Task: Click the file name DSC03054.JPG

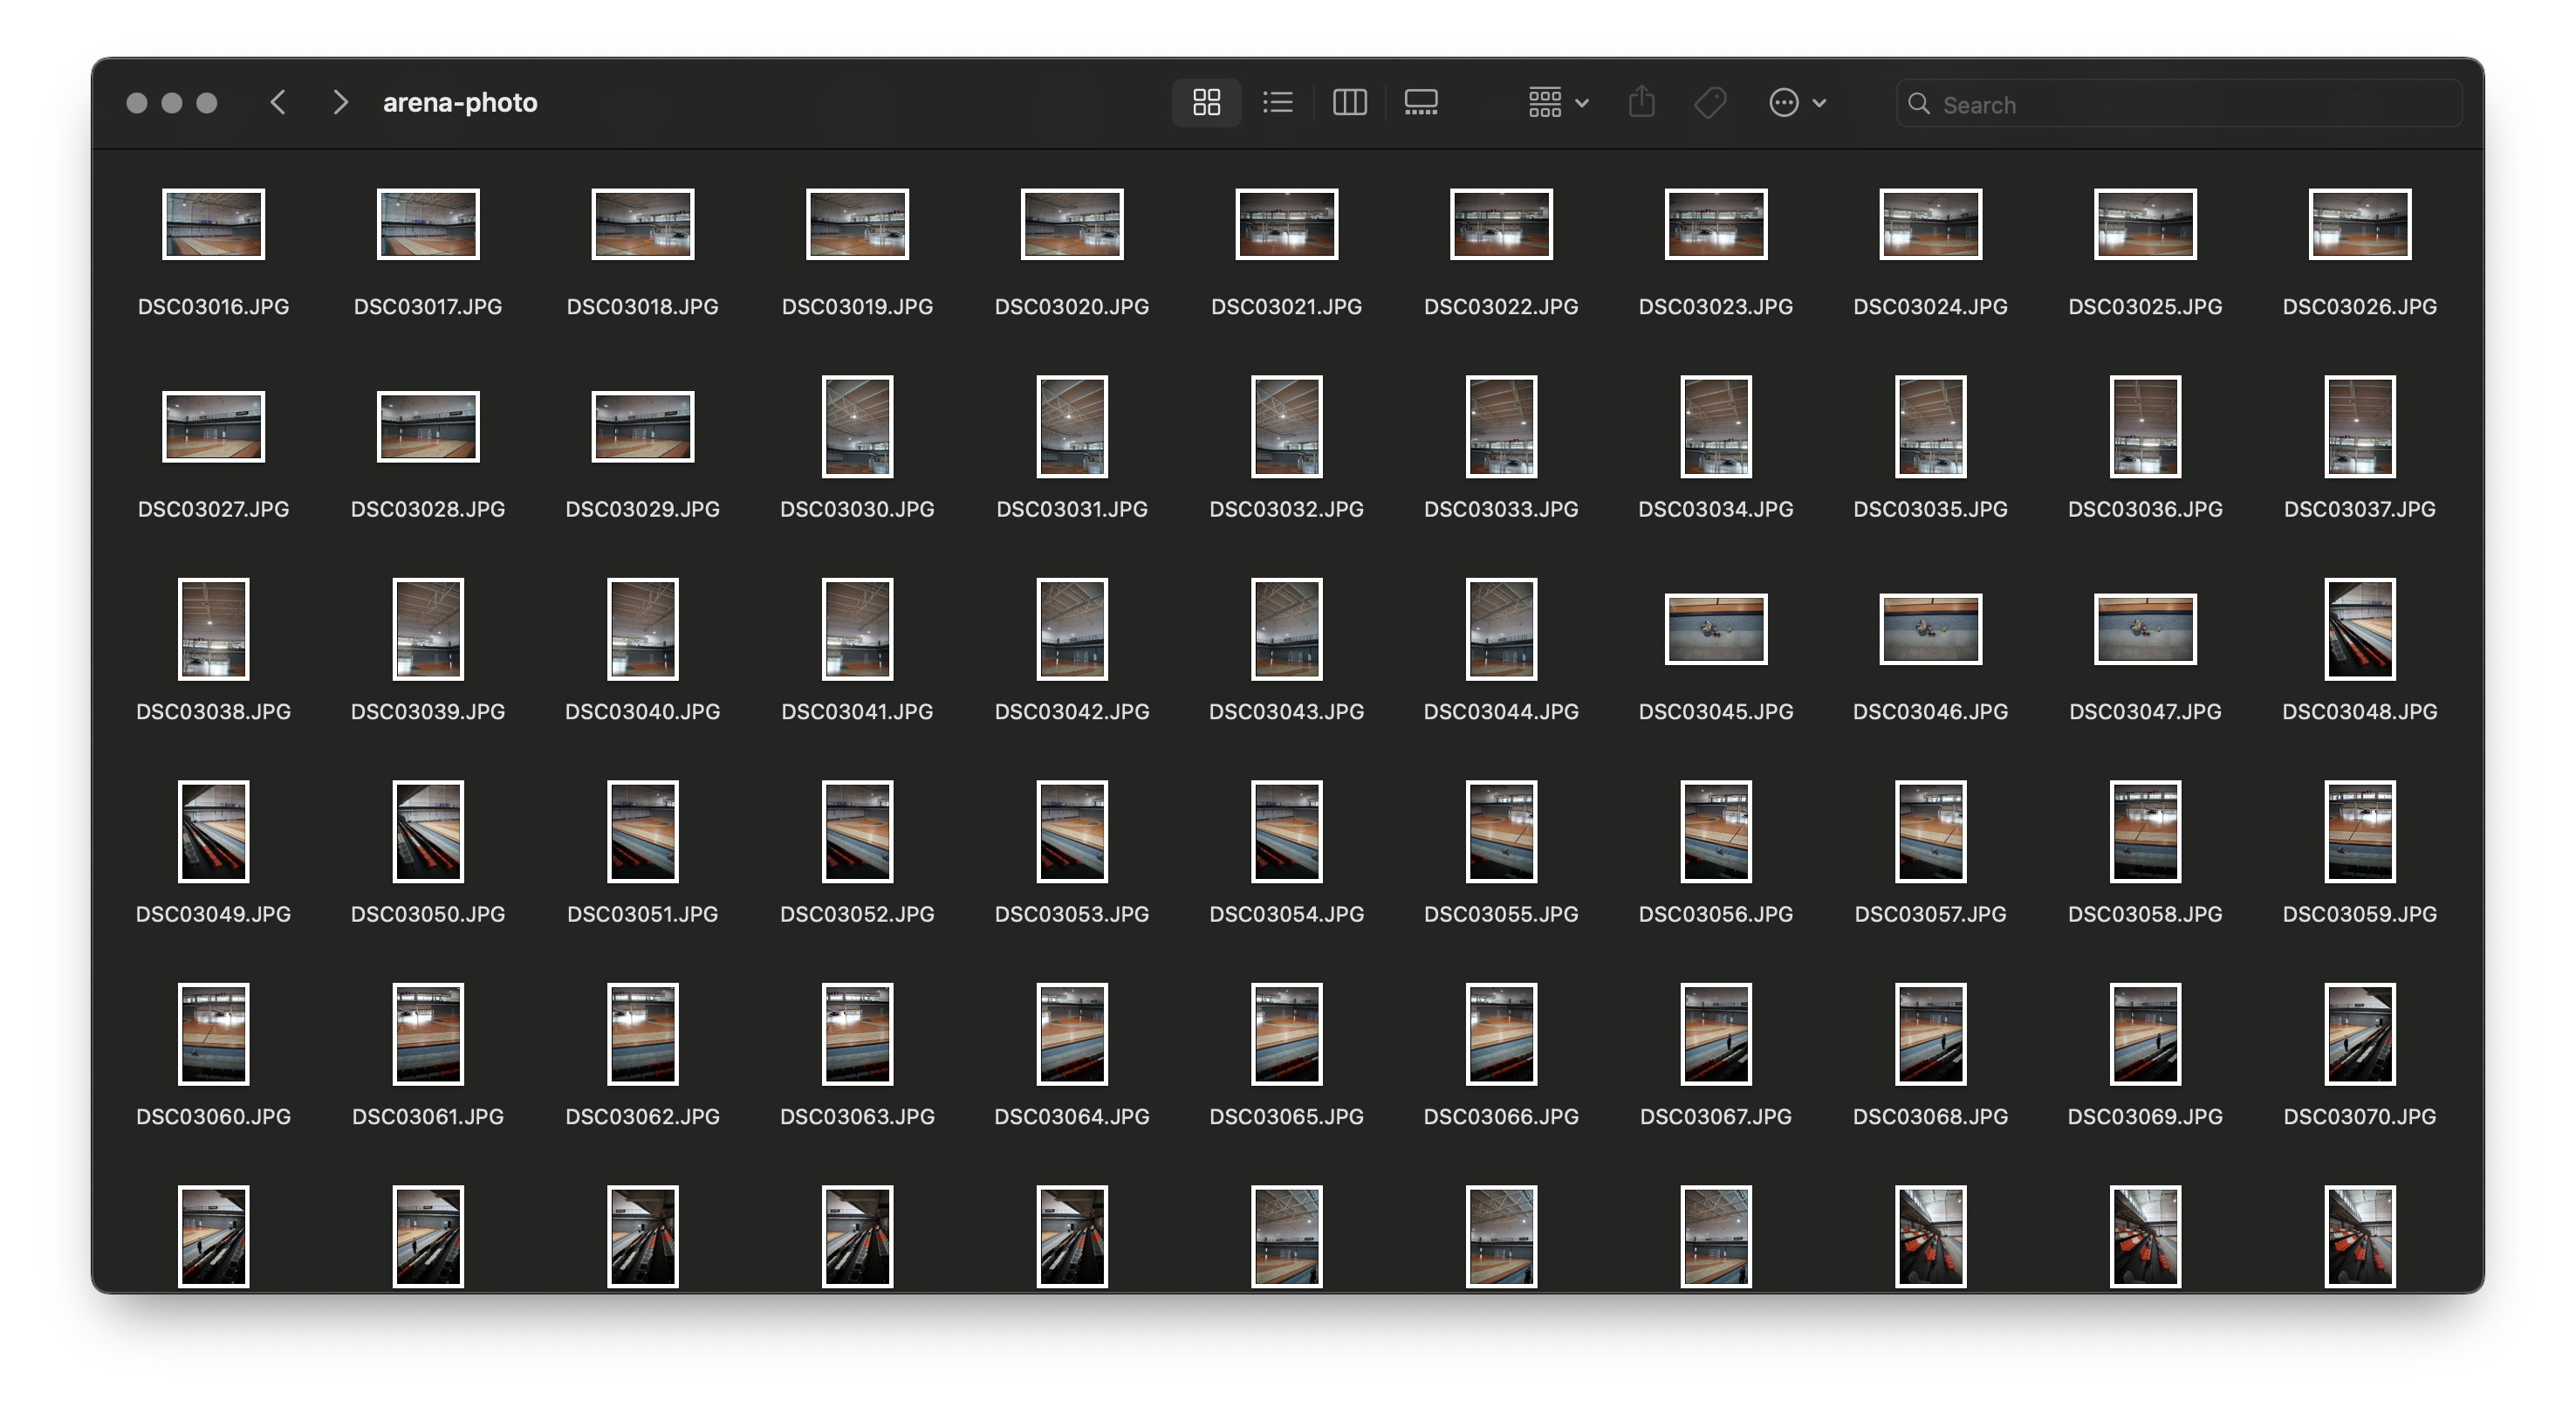Action: (x=1287, y=915)
